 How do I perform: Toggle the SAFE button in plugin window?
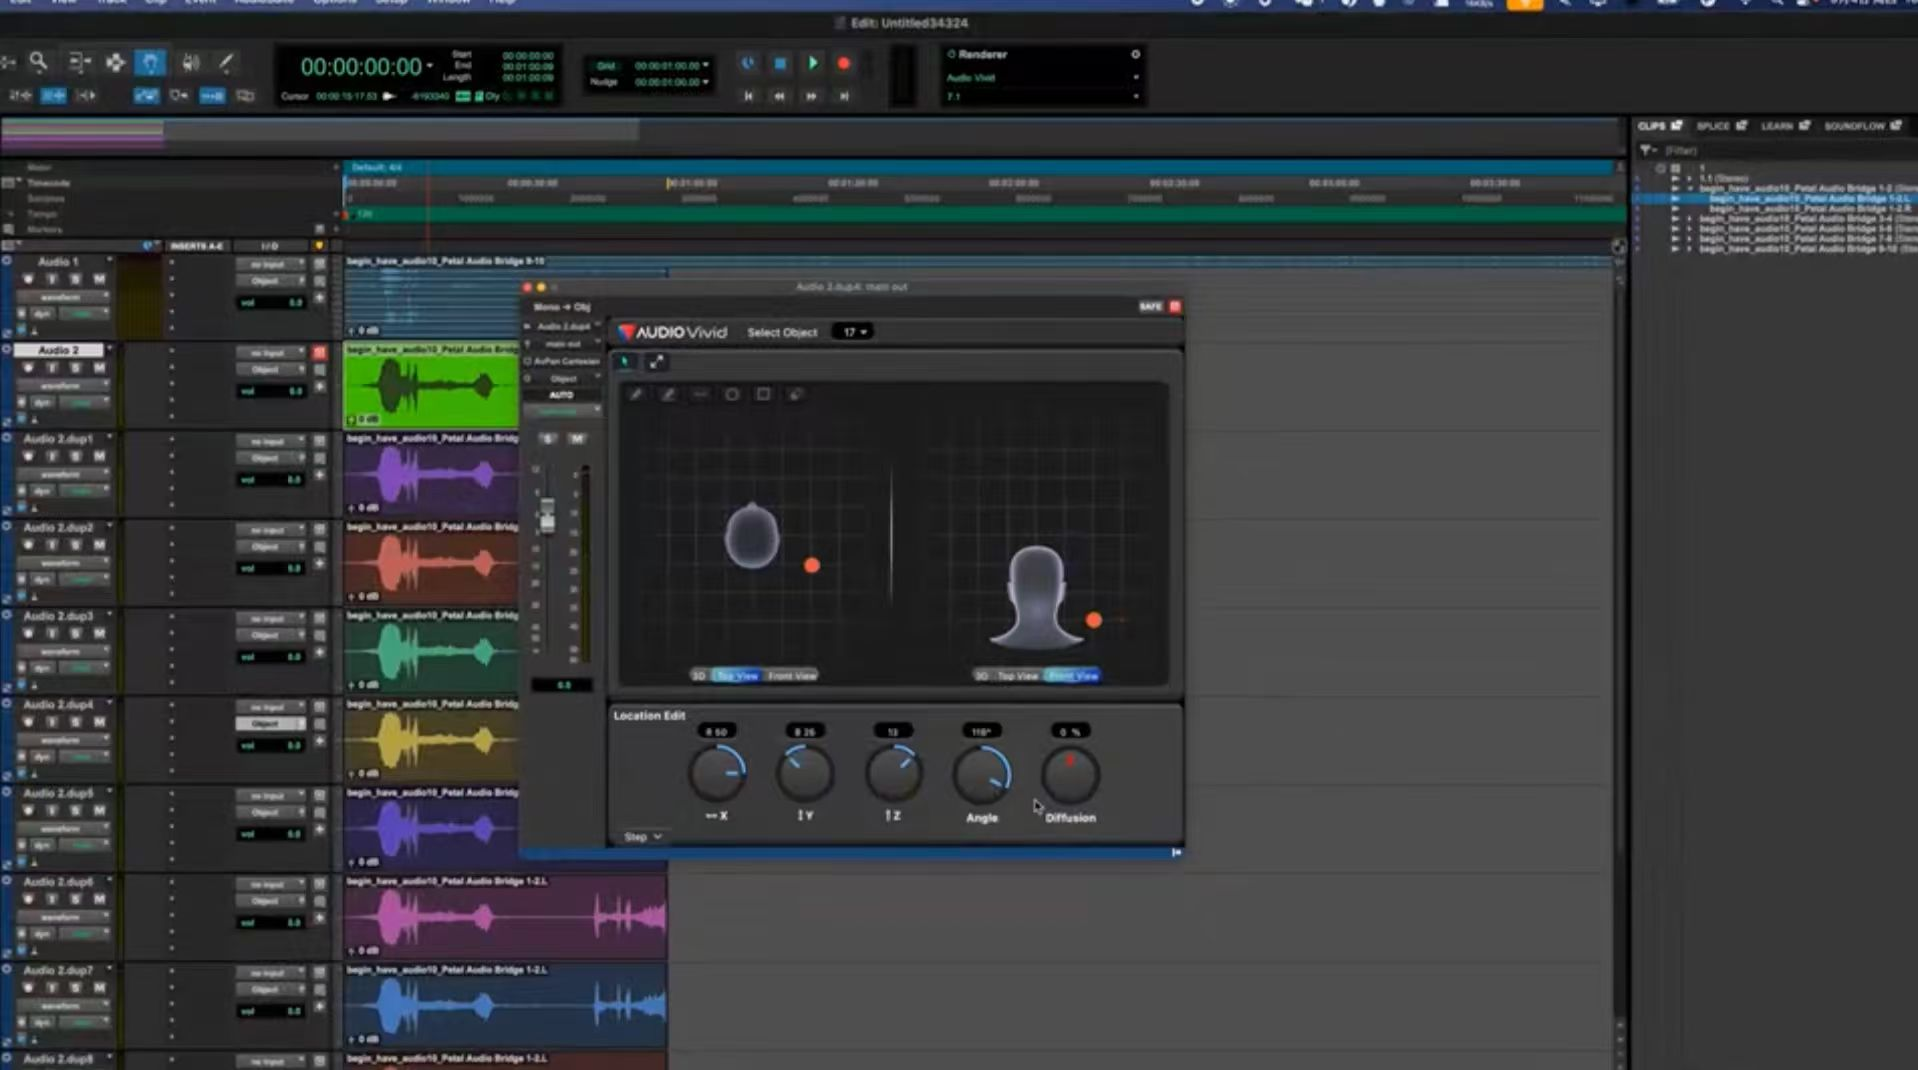click(x=1150, y=307)
